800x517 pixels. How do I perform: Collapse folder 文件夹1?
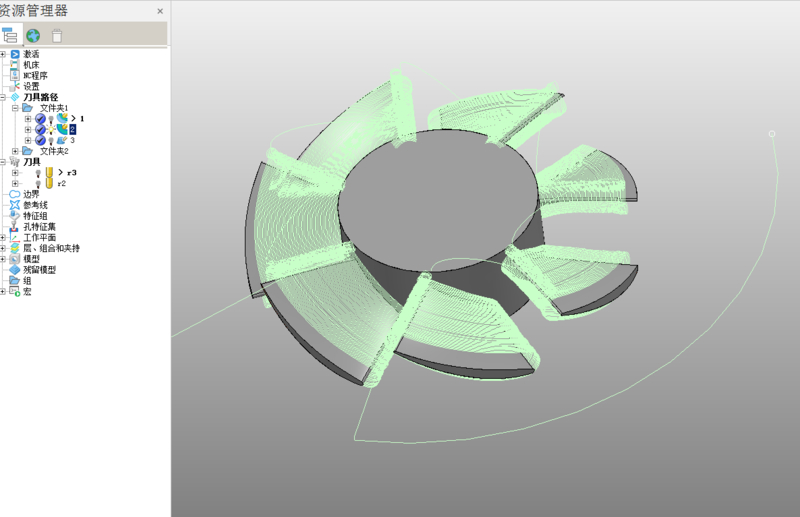tap(15, 108)
